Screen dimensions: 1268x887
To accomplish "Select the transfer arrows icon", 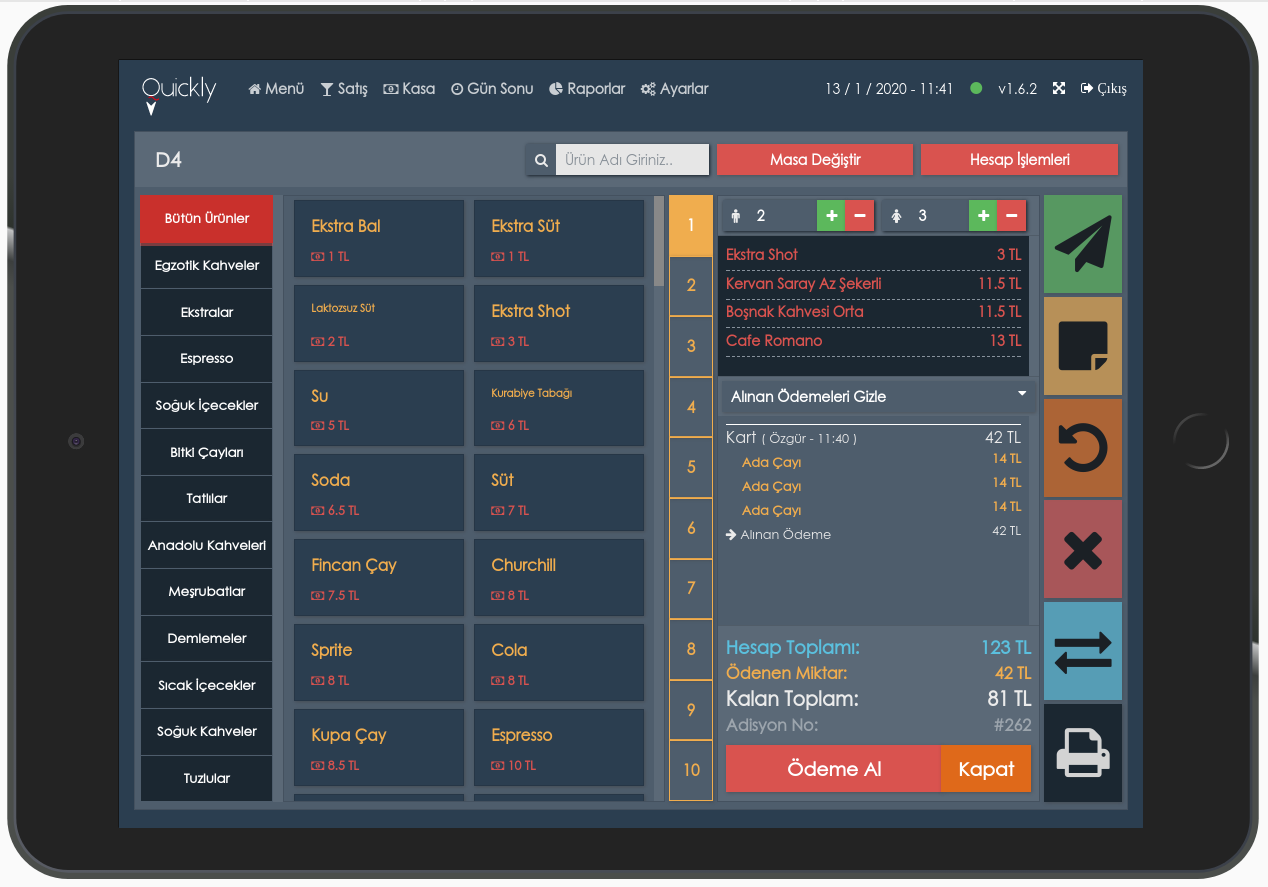I will (1083, 650).
